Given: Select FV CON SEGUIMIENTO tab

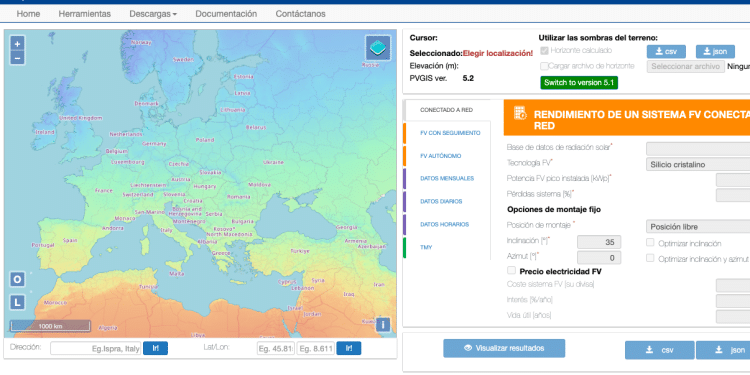Looking at the screenshot, I should (x=447, y=133).
